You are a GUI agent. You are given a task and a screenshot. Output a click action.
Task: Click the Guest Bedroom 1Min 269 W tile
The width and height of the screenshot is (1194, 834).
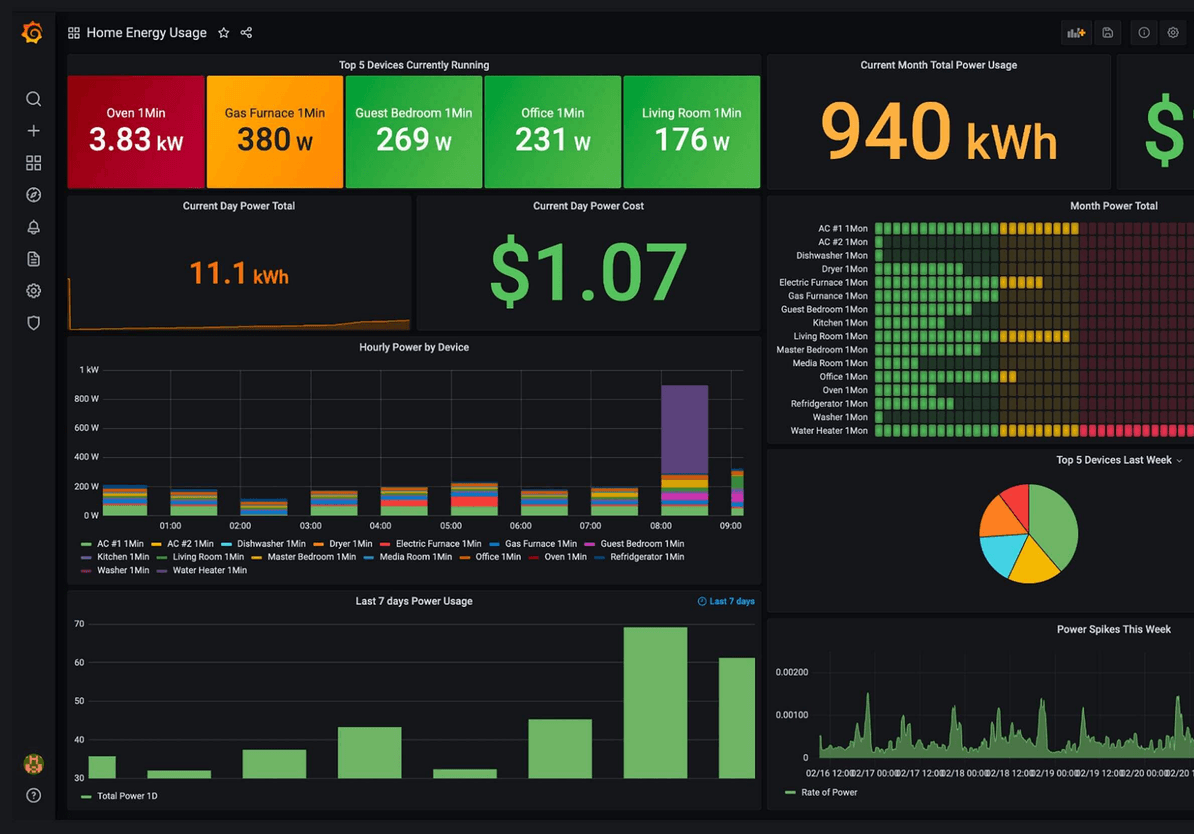[413, 131]
